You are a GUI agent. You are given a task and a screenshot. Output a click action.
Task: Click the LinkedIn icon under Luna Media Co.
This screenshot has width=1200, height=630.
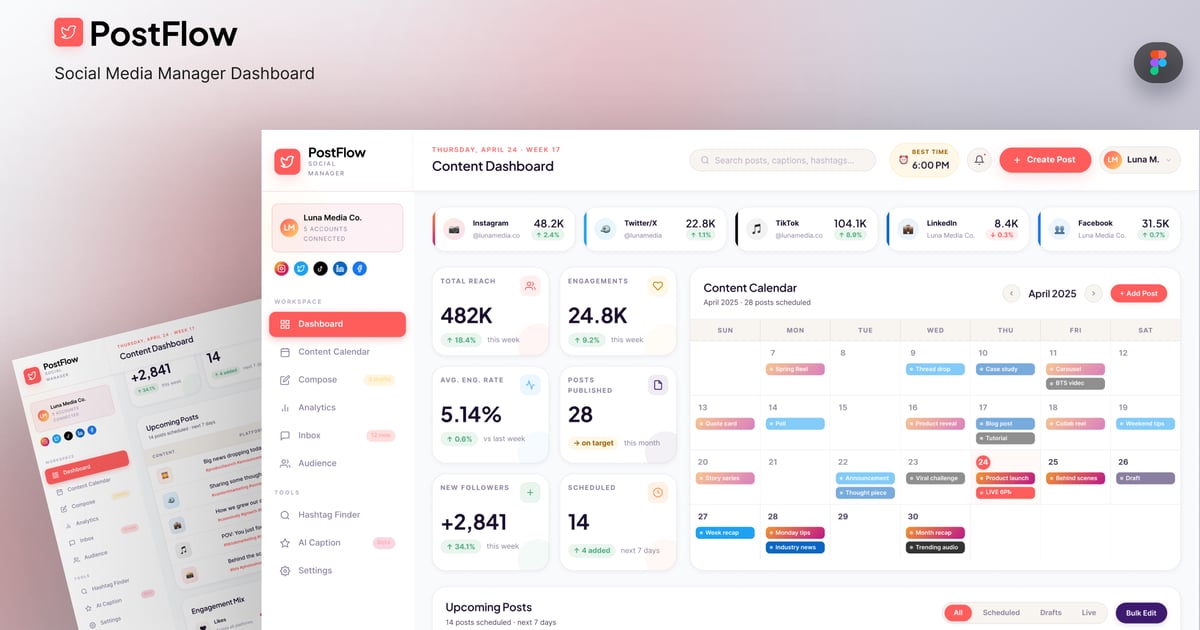pyautogui.click(x=340, y=268)
